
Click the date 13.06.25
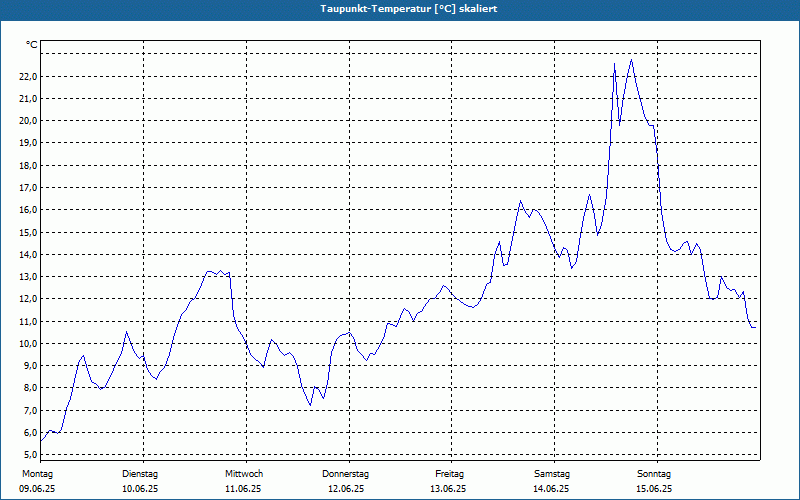point(448,489)
